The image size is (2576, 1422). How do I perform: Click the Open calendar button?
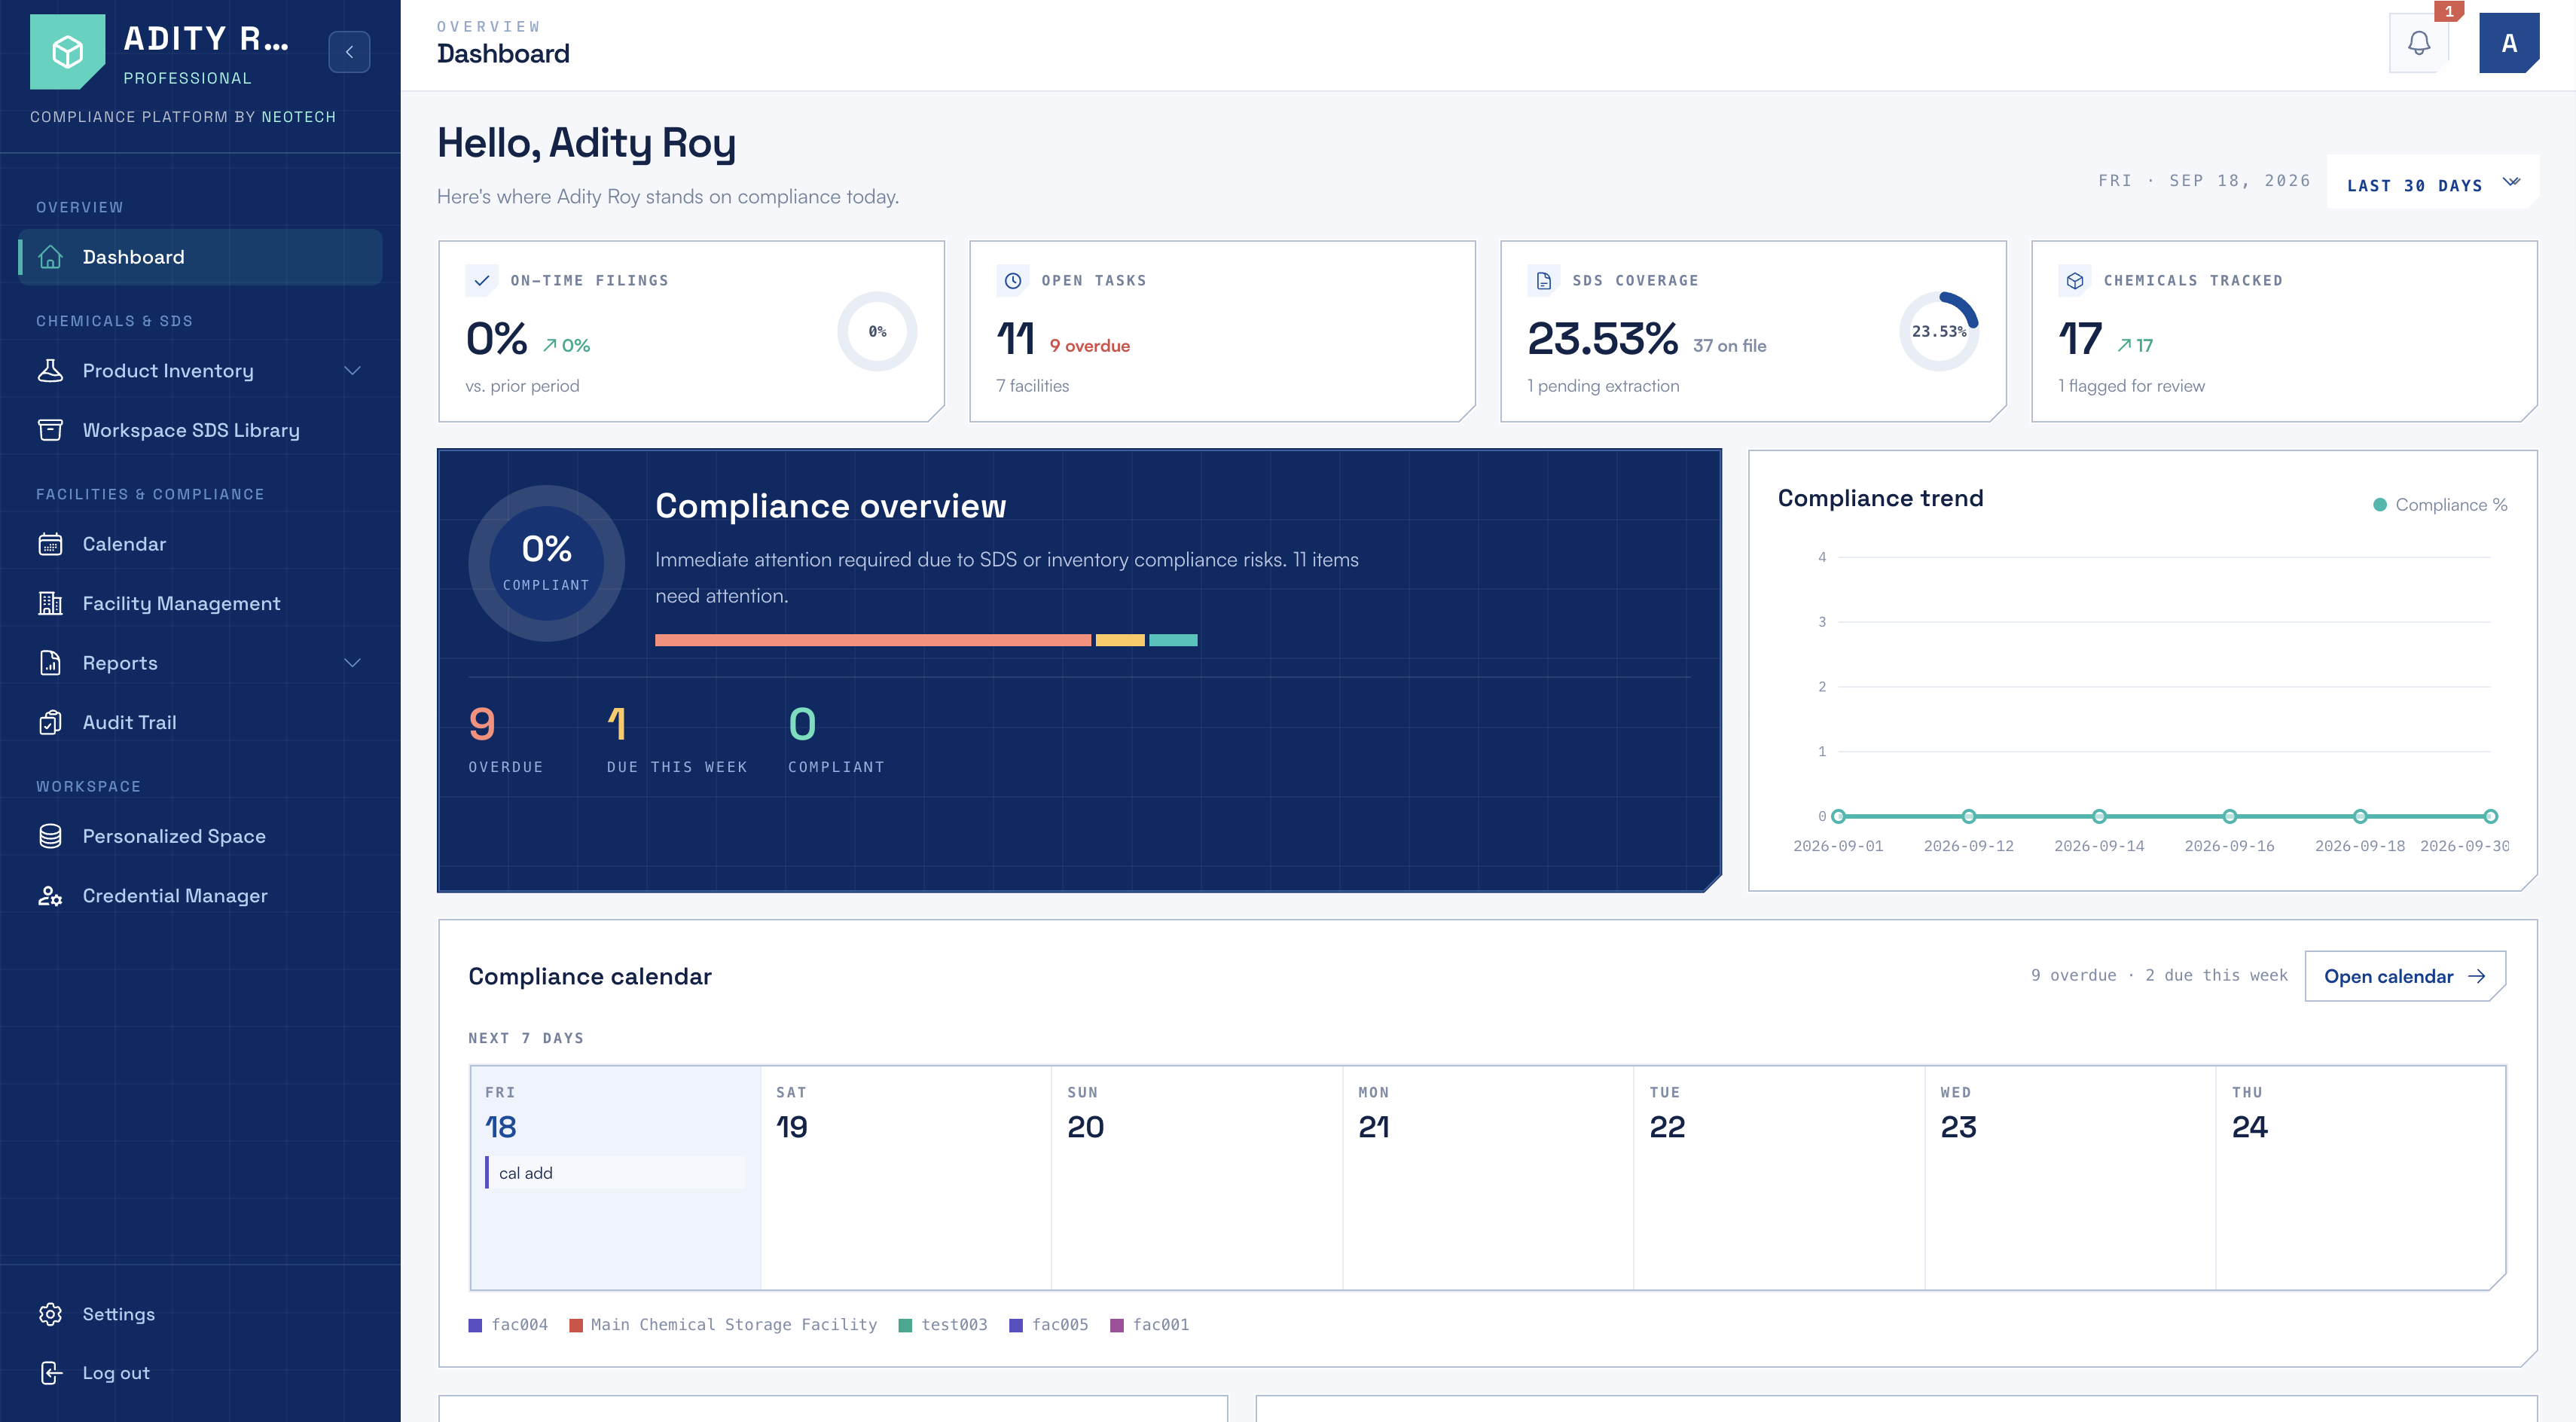tap(2404, 976)
